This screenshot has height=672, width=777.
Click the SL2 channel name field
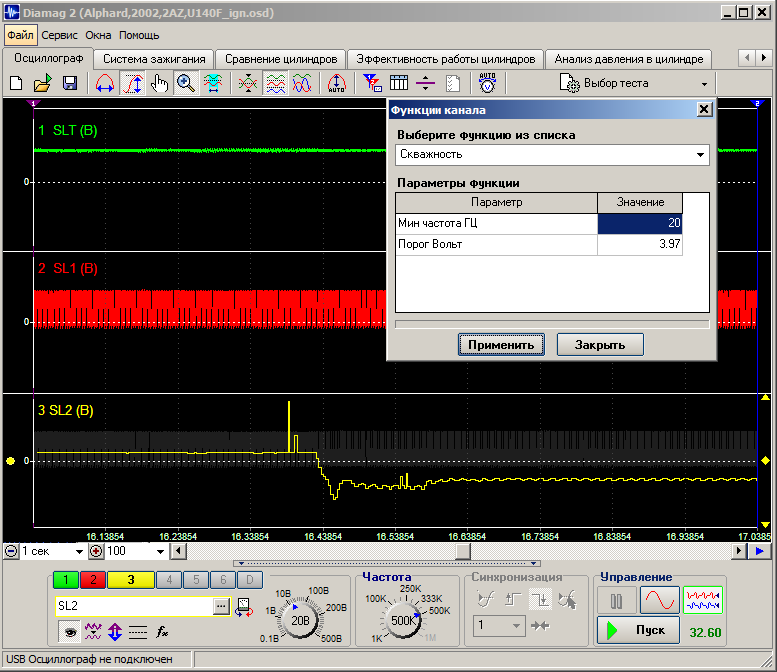pyautogui.click(x=135, y=606)
